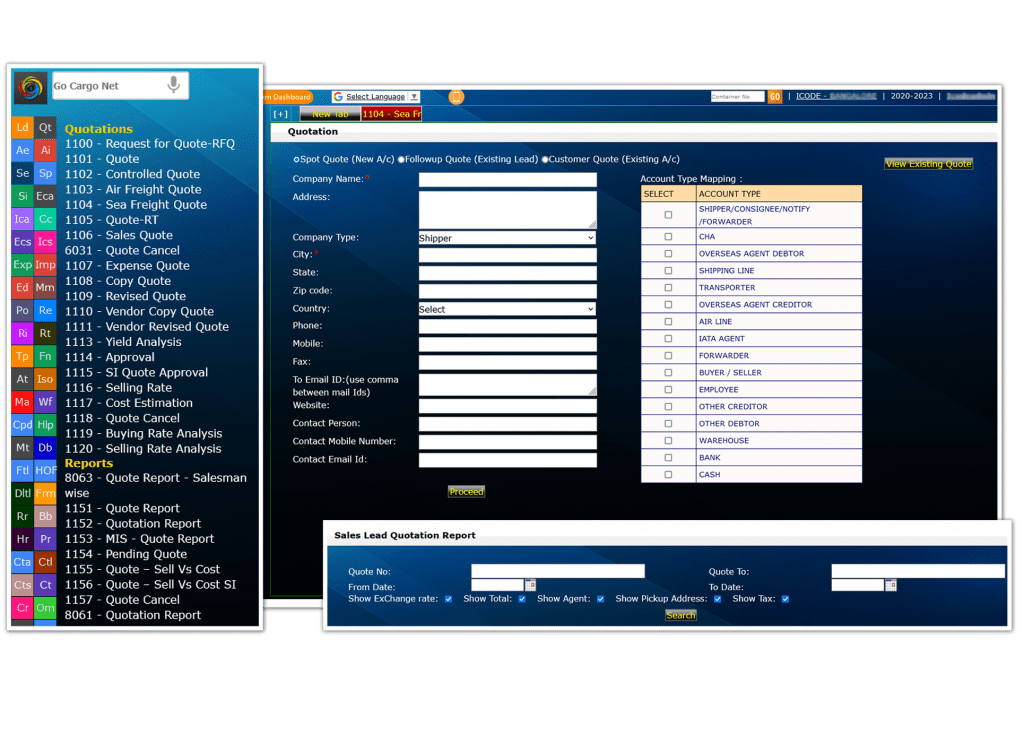Tick the SHIPPING LINE account type checkbox
Viewport: 1024px width, 743px height.
click(x=668, y=271)
